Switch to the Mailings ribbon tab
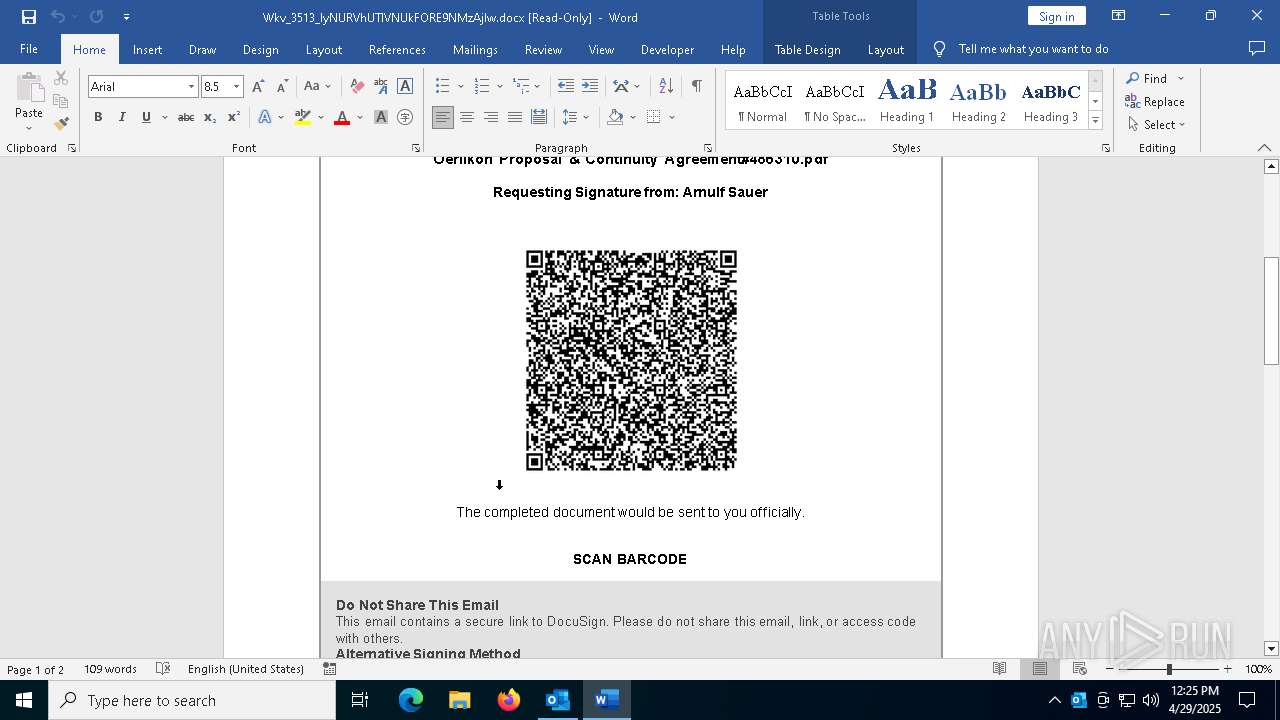Viewport: 1280px width, 720px height. 475,50
